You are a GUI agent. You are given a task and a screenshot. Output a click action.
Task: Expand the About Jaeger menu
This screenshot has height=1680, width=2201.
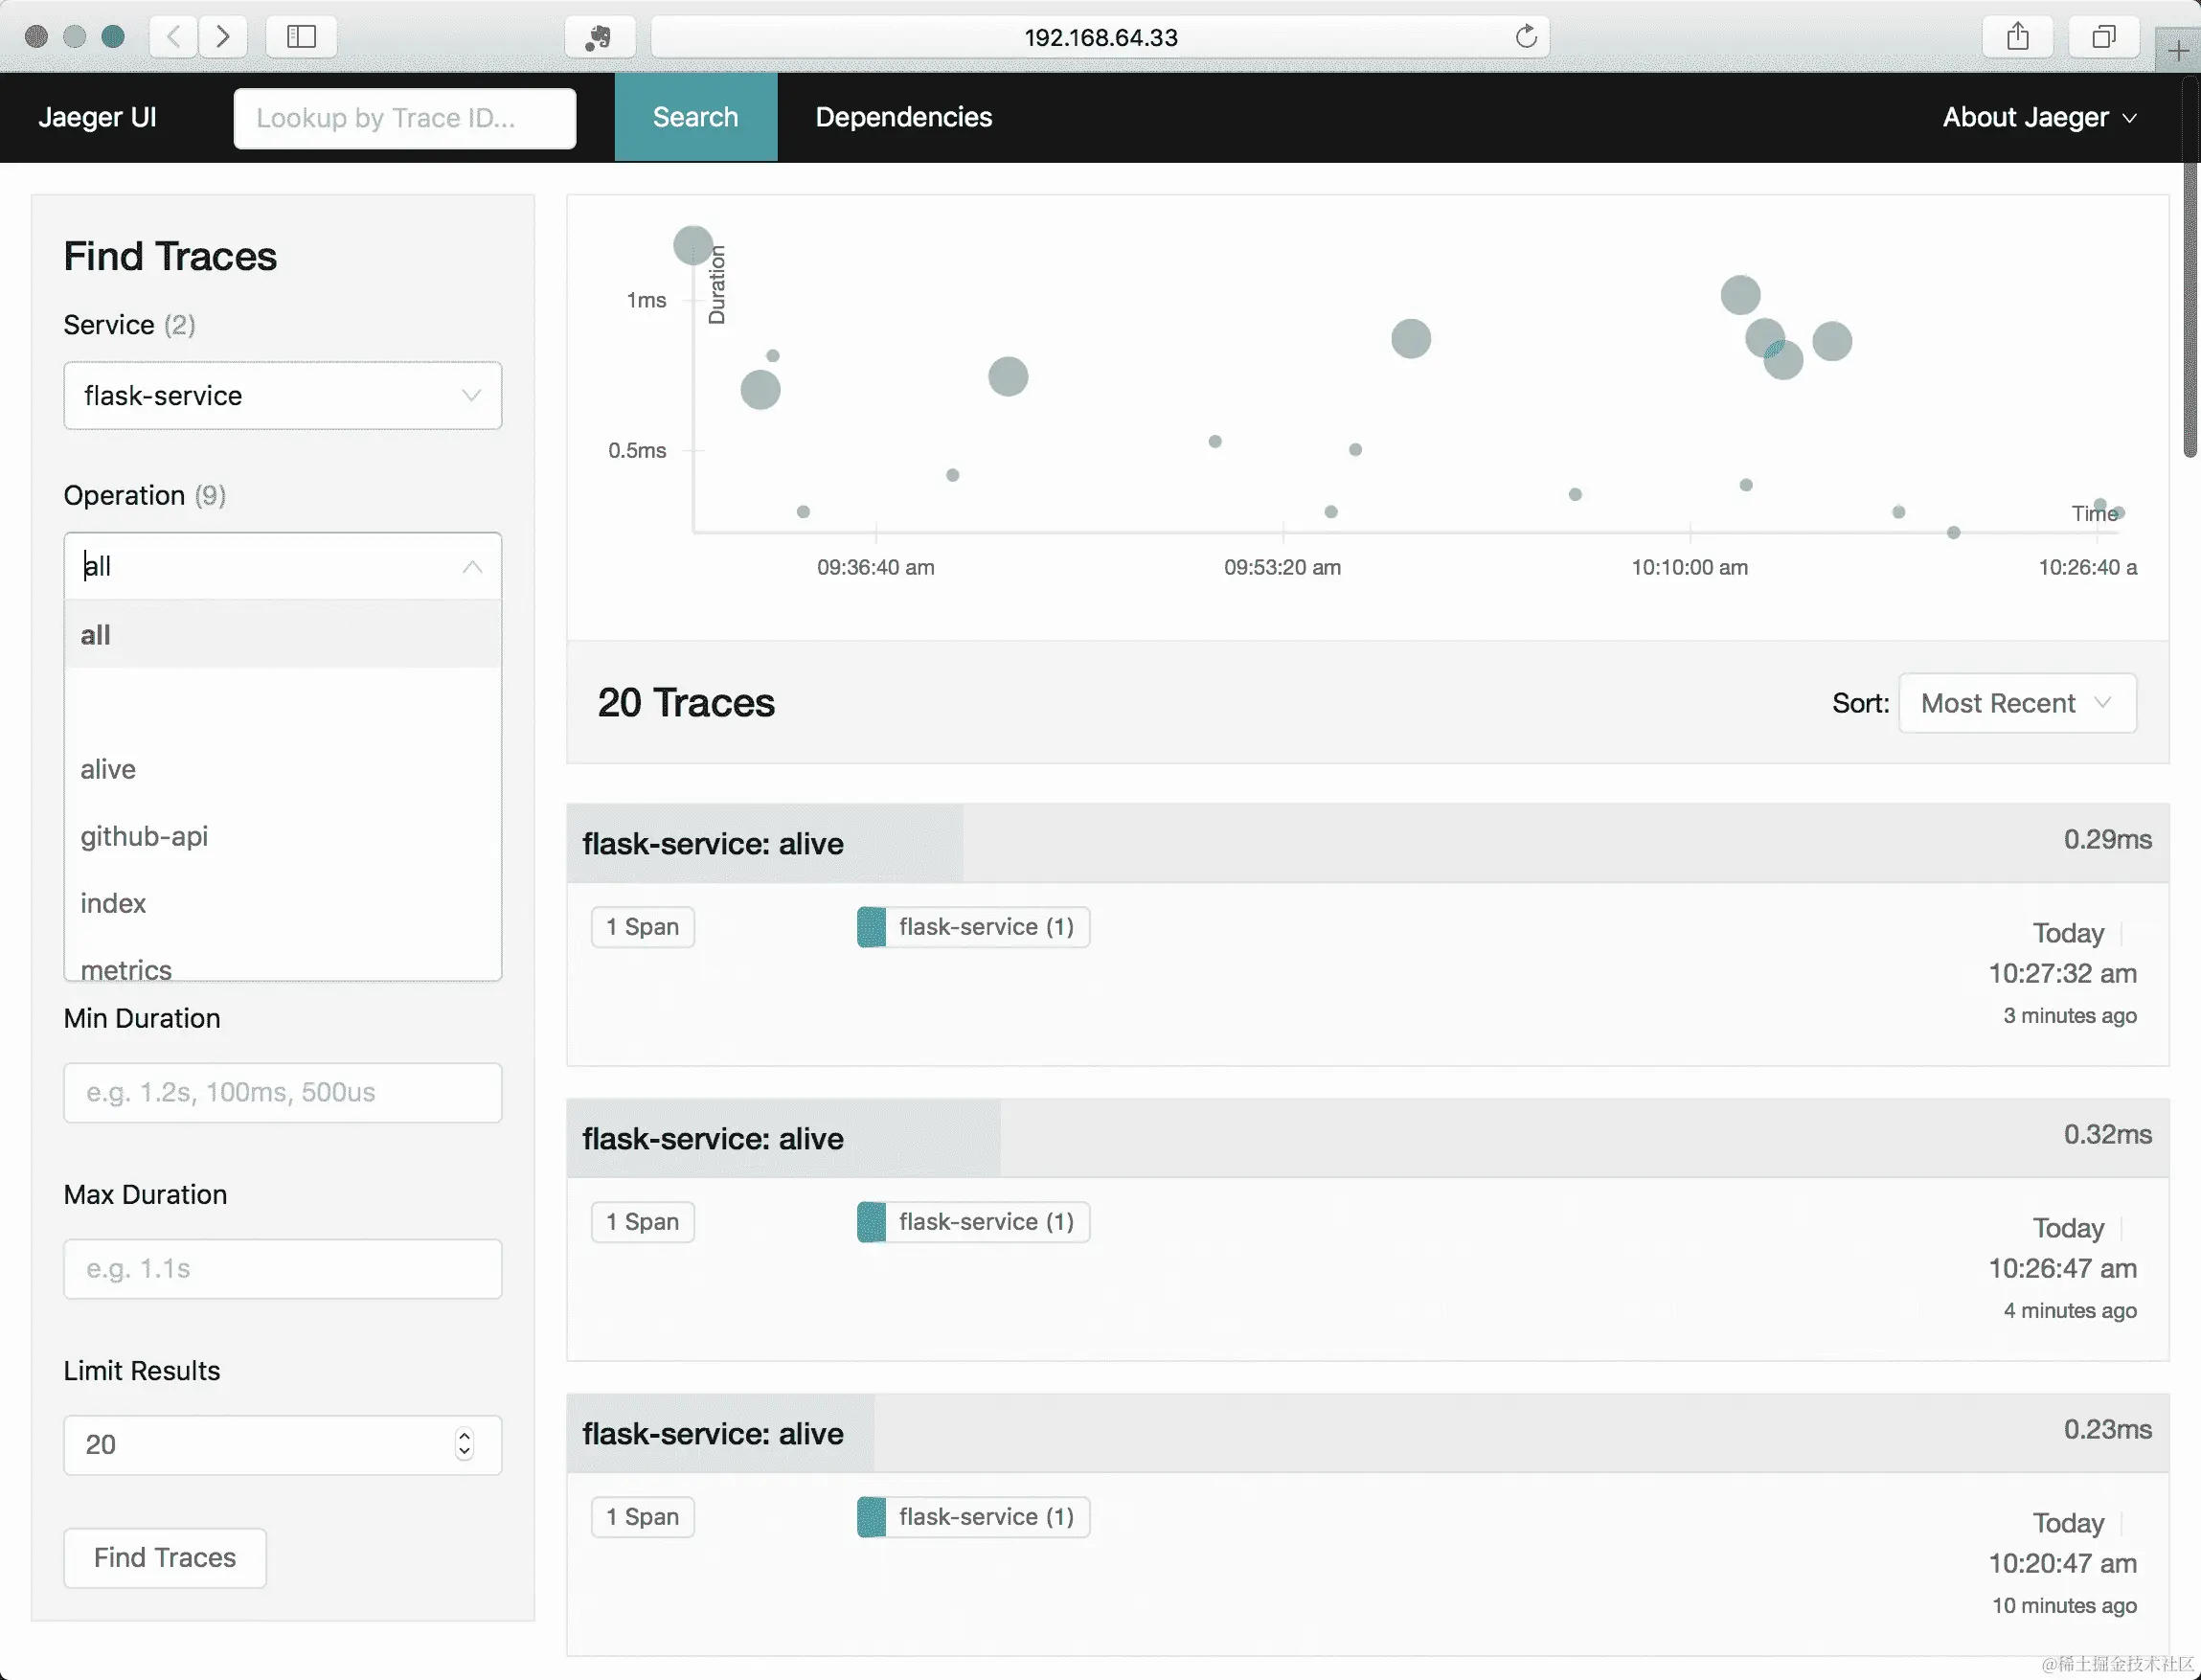pos(2038,117)
